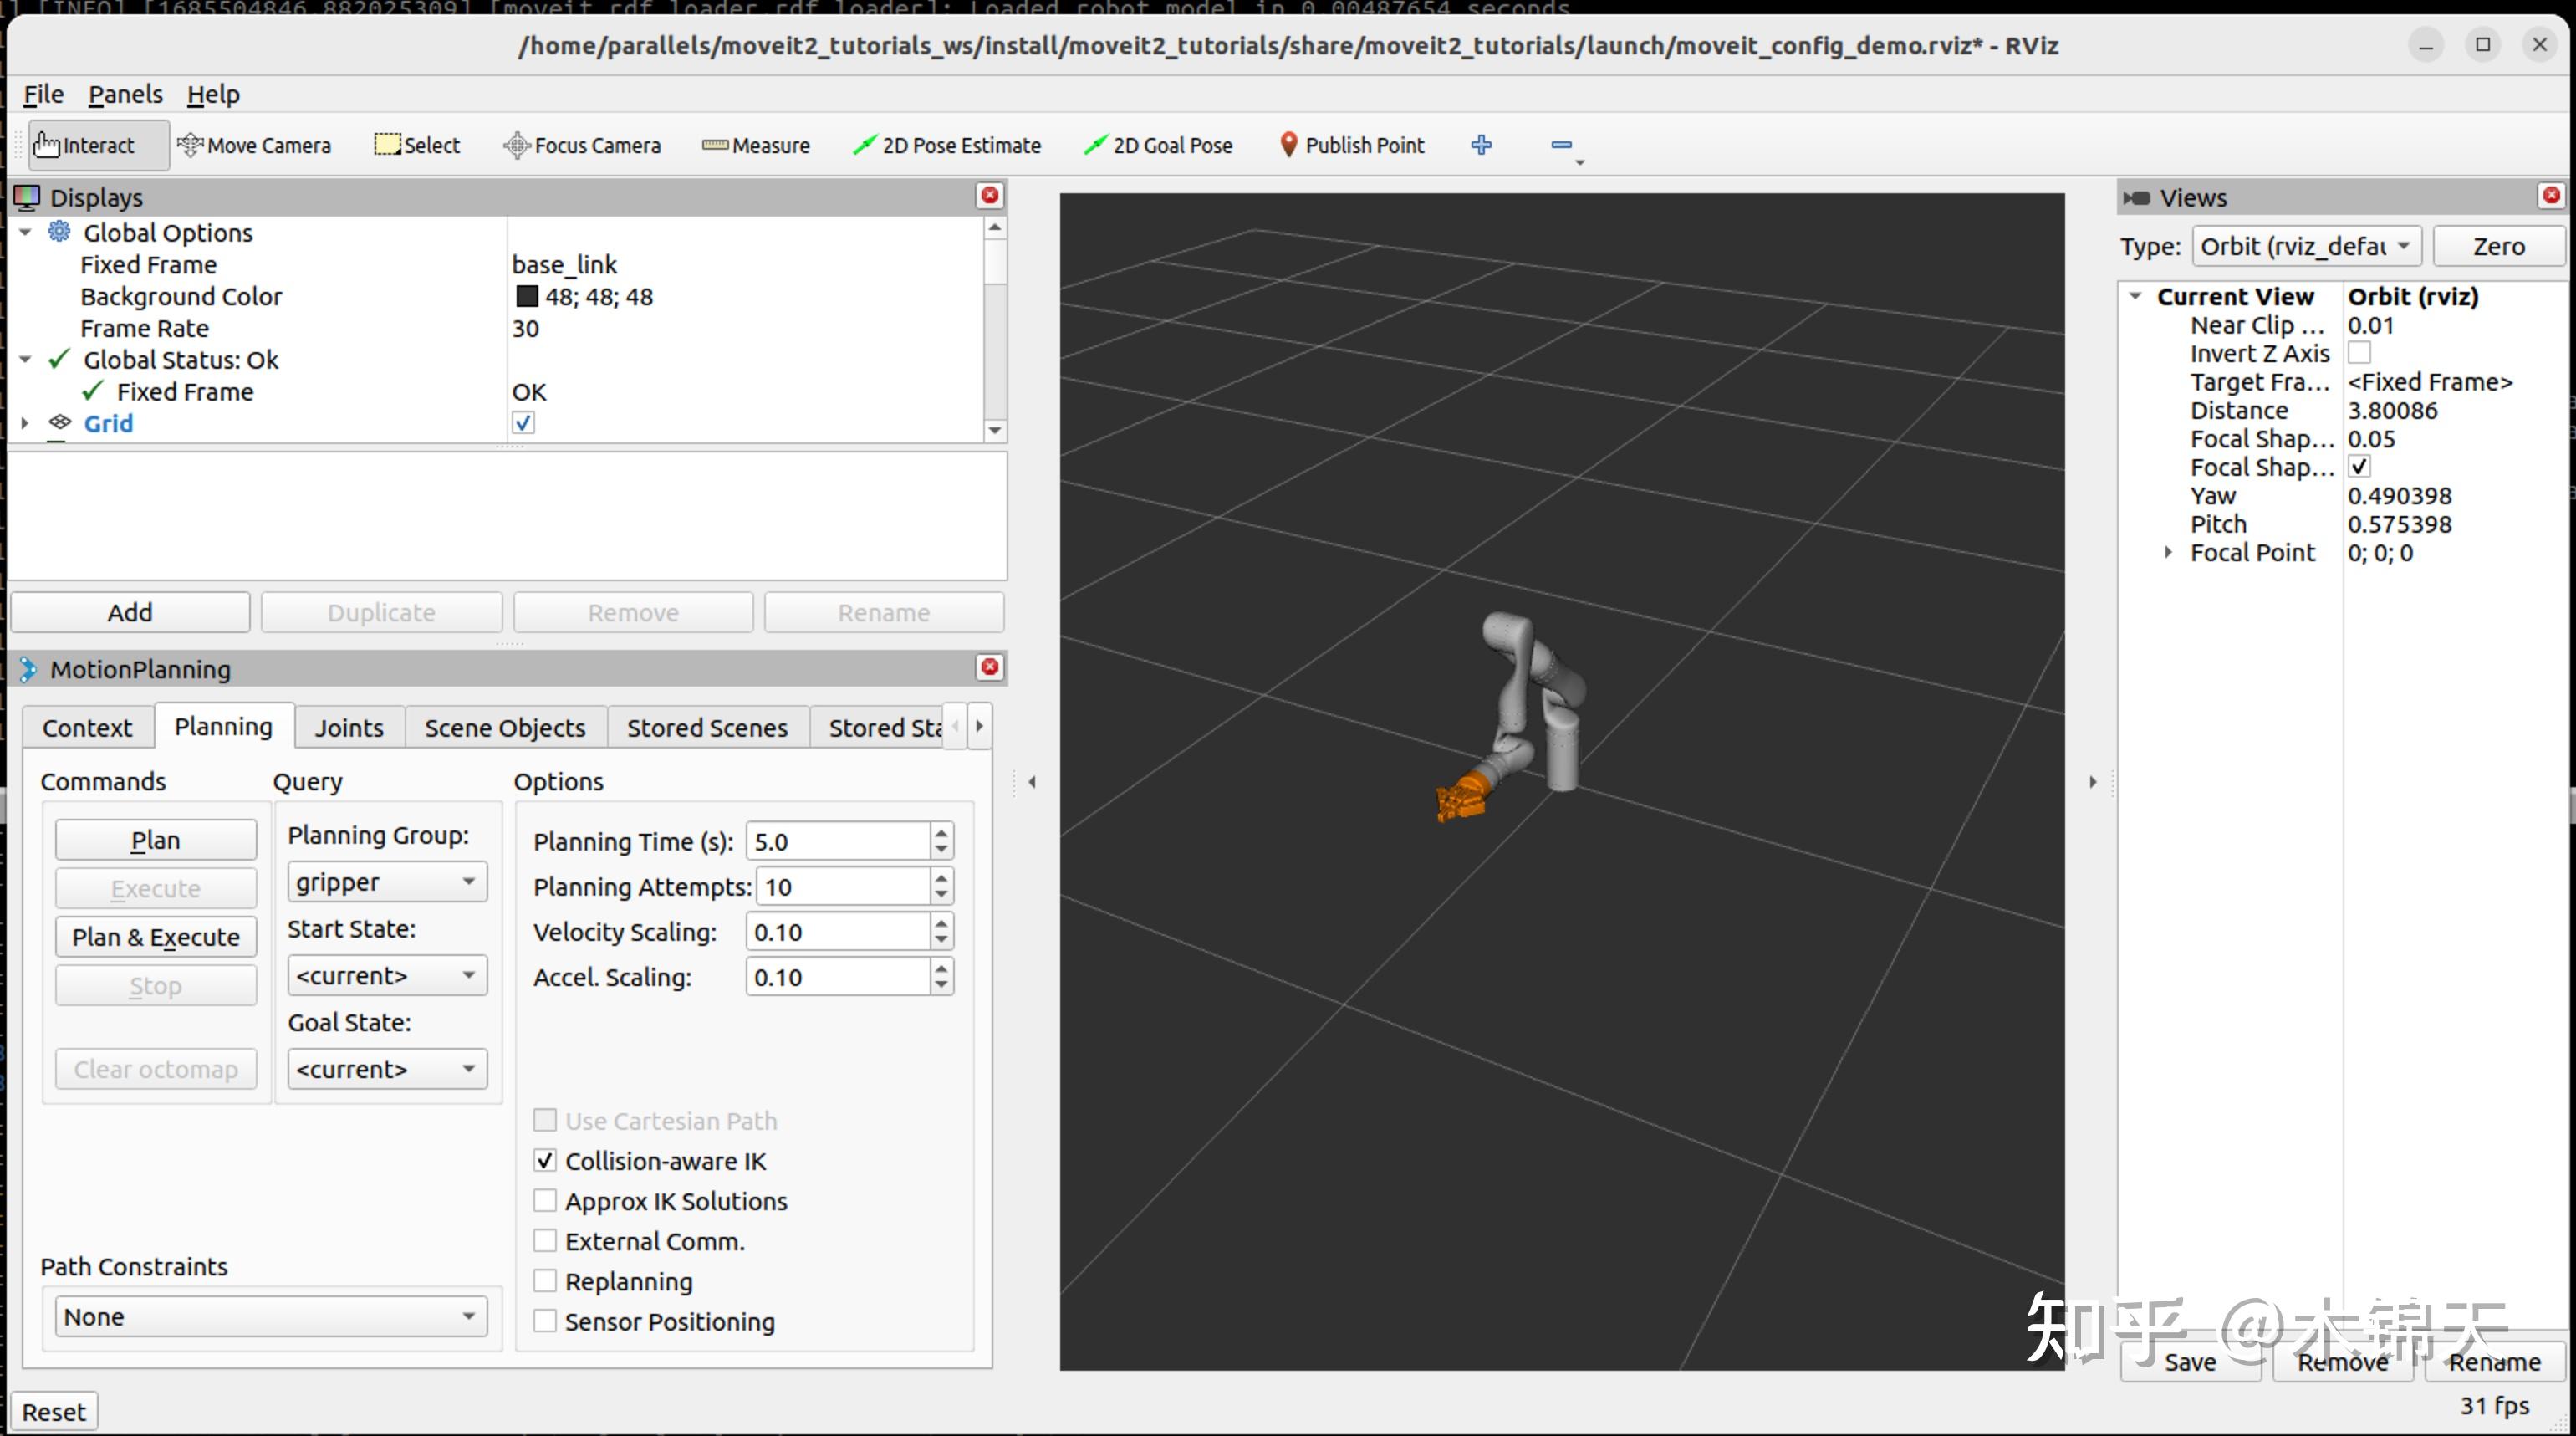Choose the Select tool in toolbar
Screen dimensions: 2576x1436
[416, 144]
